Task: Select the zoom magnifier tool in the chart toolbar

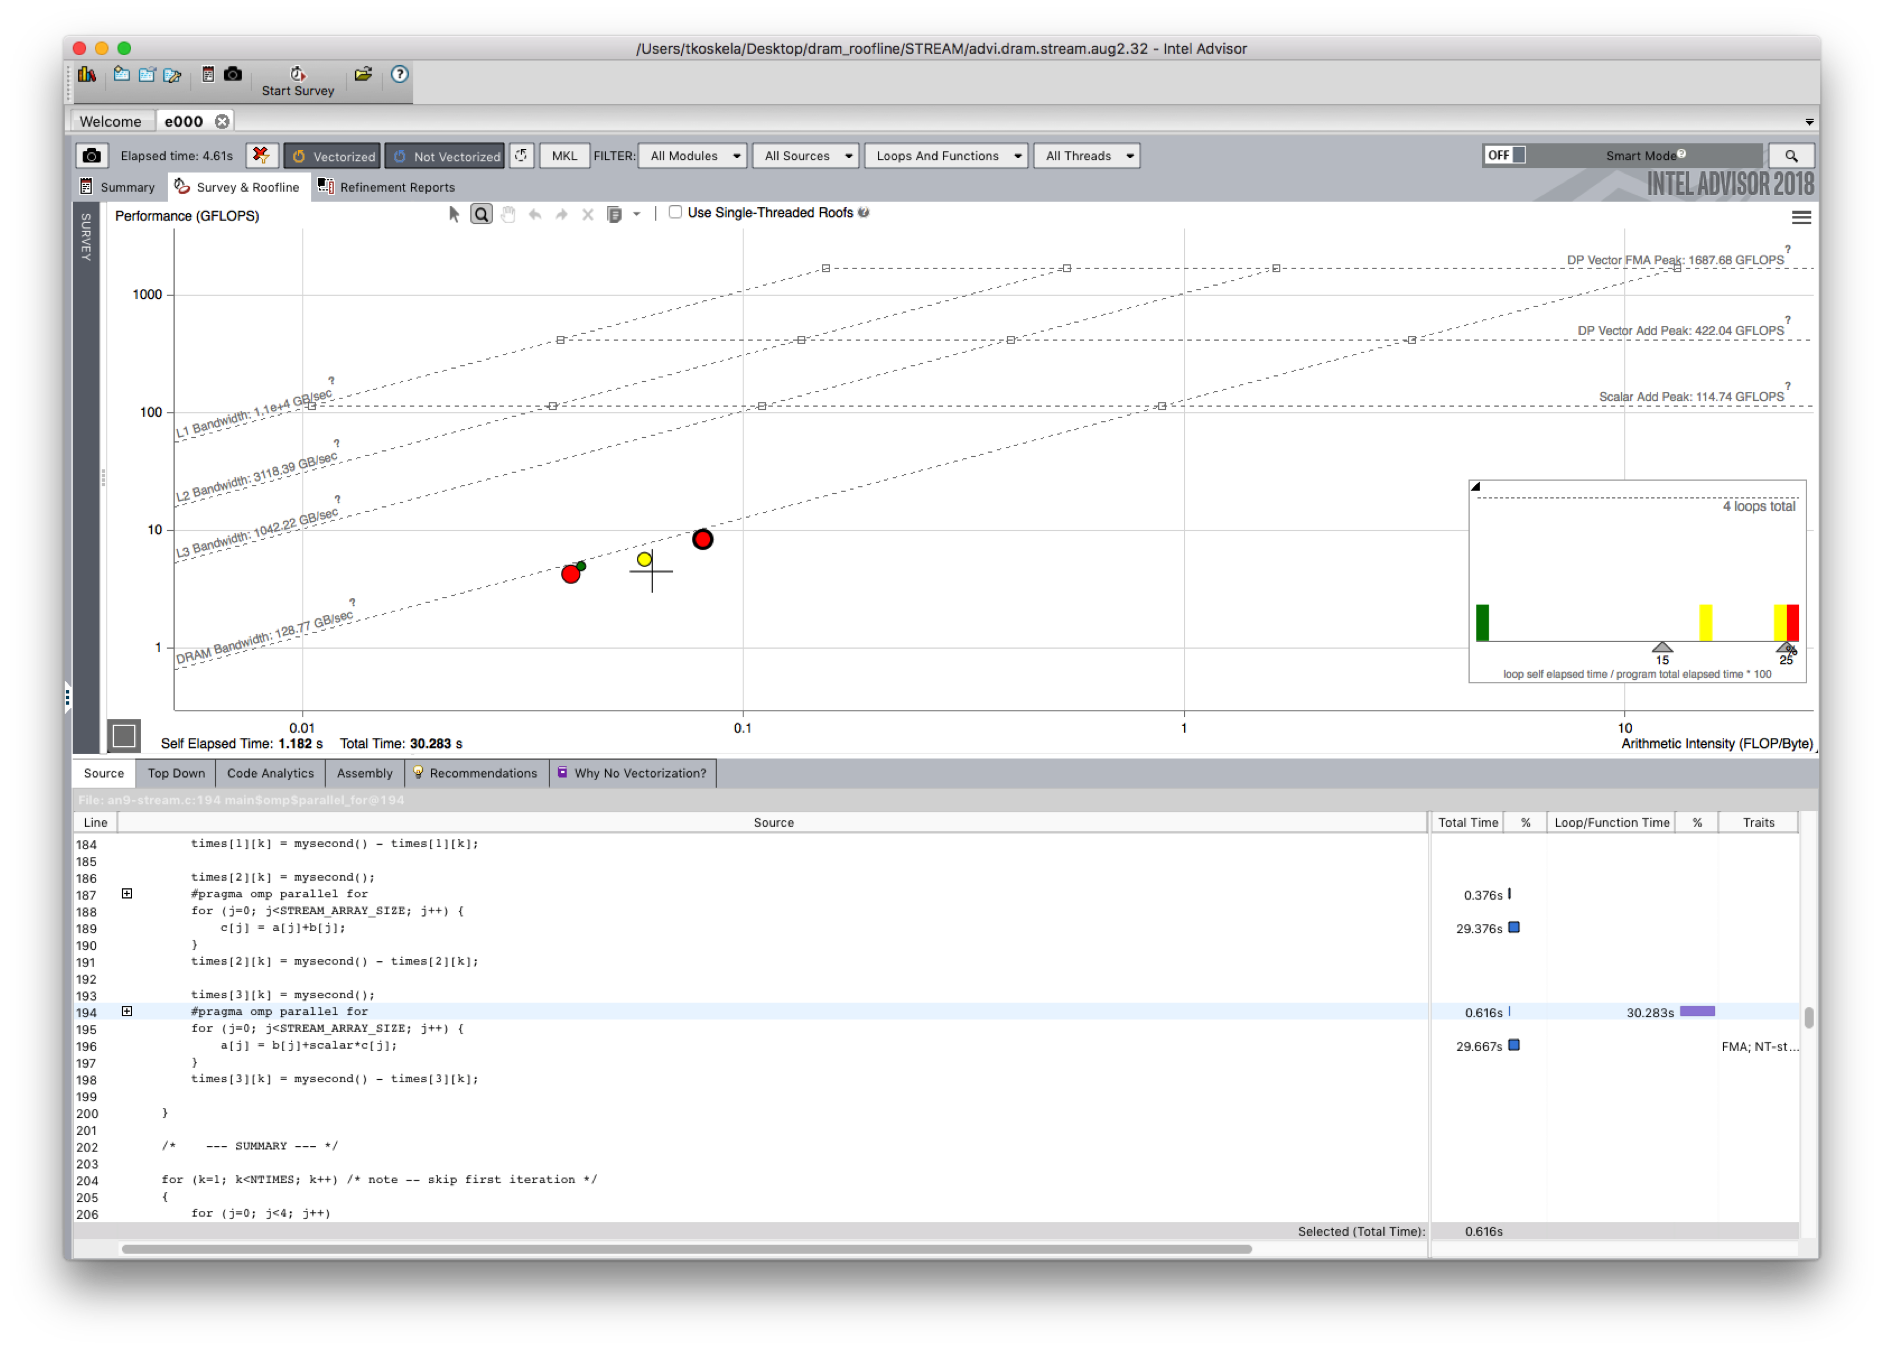Action: tap(481, 214)
